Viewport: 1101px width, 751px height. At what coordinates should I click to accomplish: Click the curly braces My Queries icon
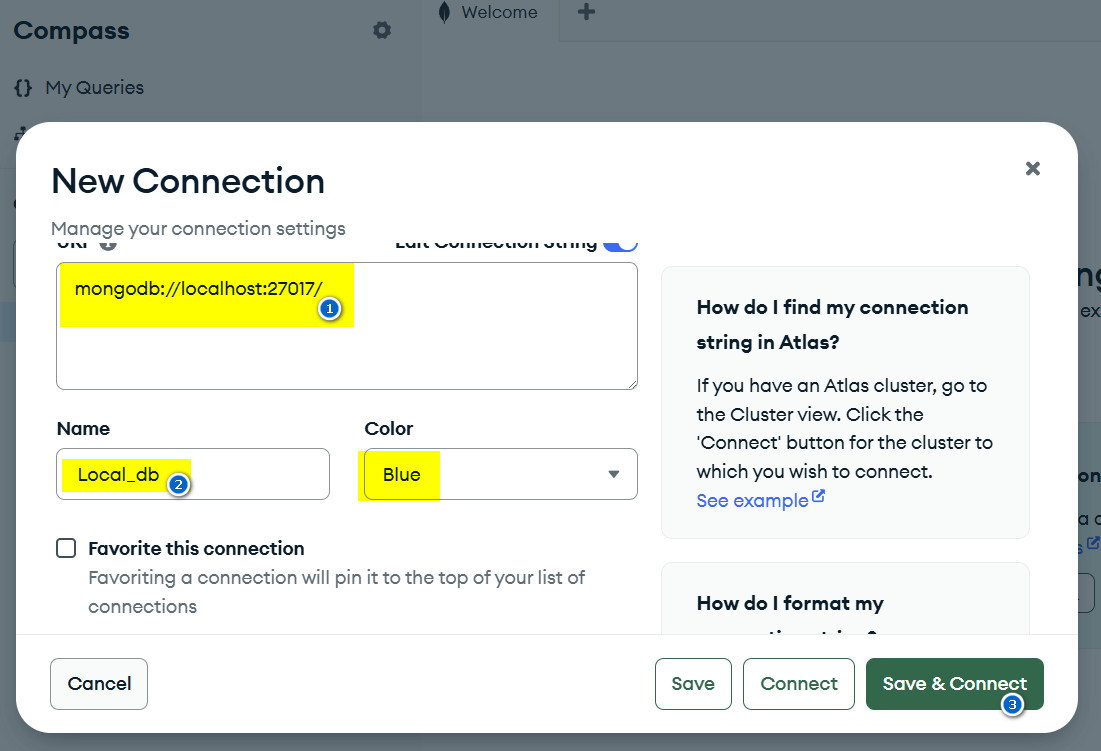coord(23,88)
